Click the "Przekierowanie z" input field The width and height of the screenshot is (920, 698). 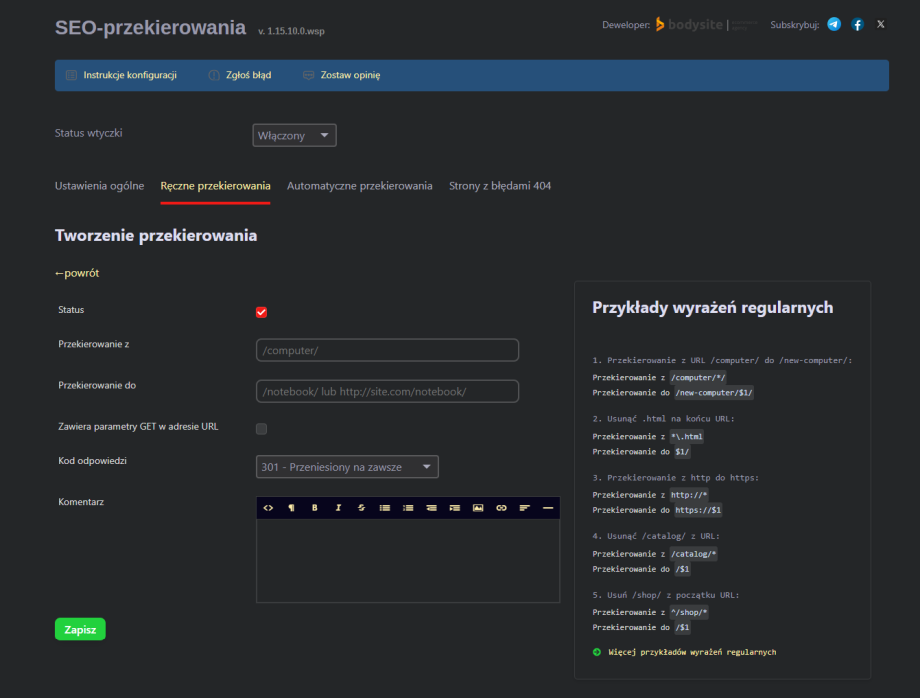coord(387,350)
